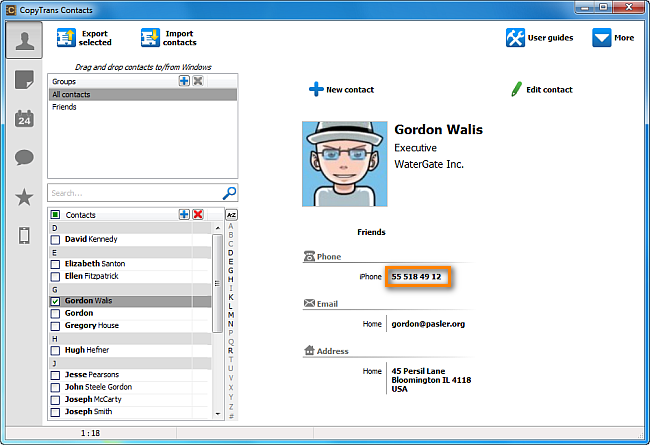Check David Kennedy's checkbox

tap(55, 240)
